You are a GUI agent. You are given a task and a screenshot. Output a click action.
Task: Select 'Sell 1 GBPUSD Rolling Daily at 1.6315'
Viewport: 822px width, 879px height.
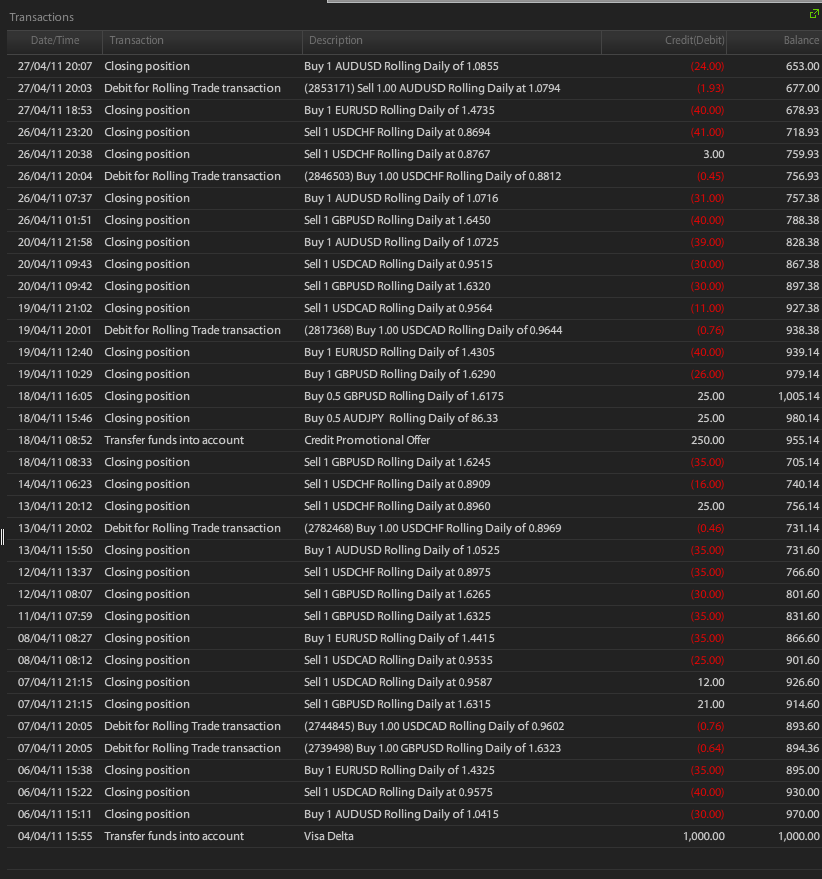coord(397,704)
